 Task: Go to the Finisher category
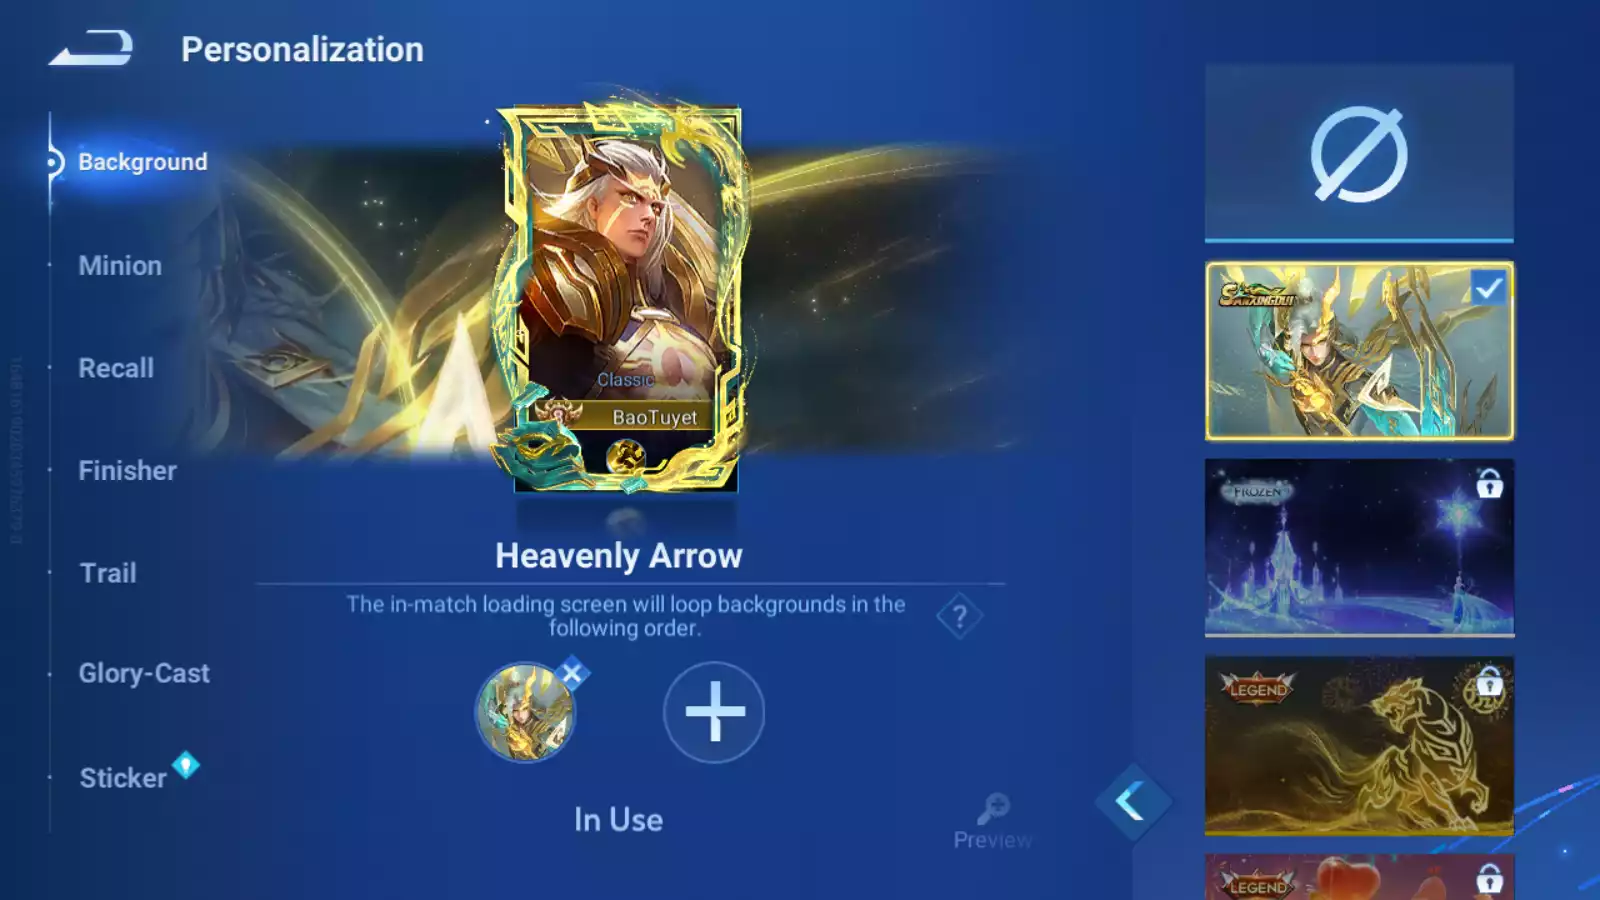point(127,471)
